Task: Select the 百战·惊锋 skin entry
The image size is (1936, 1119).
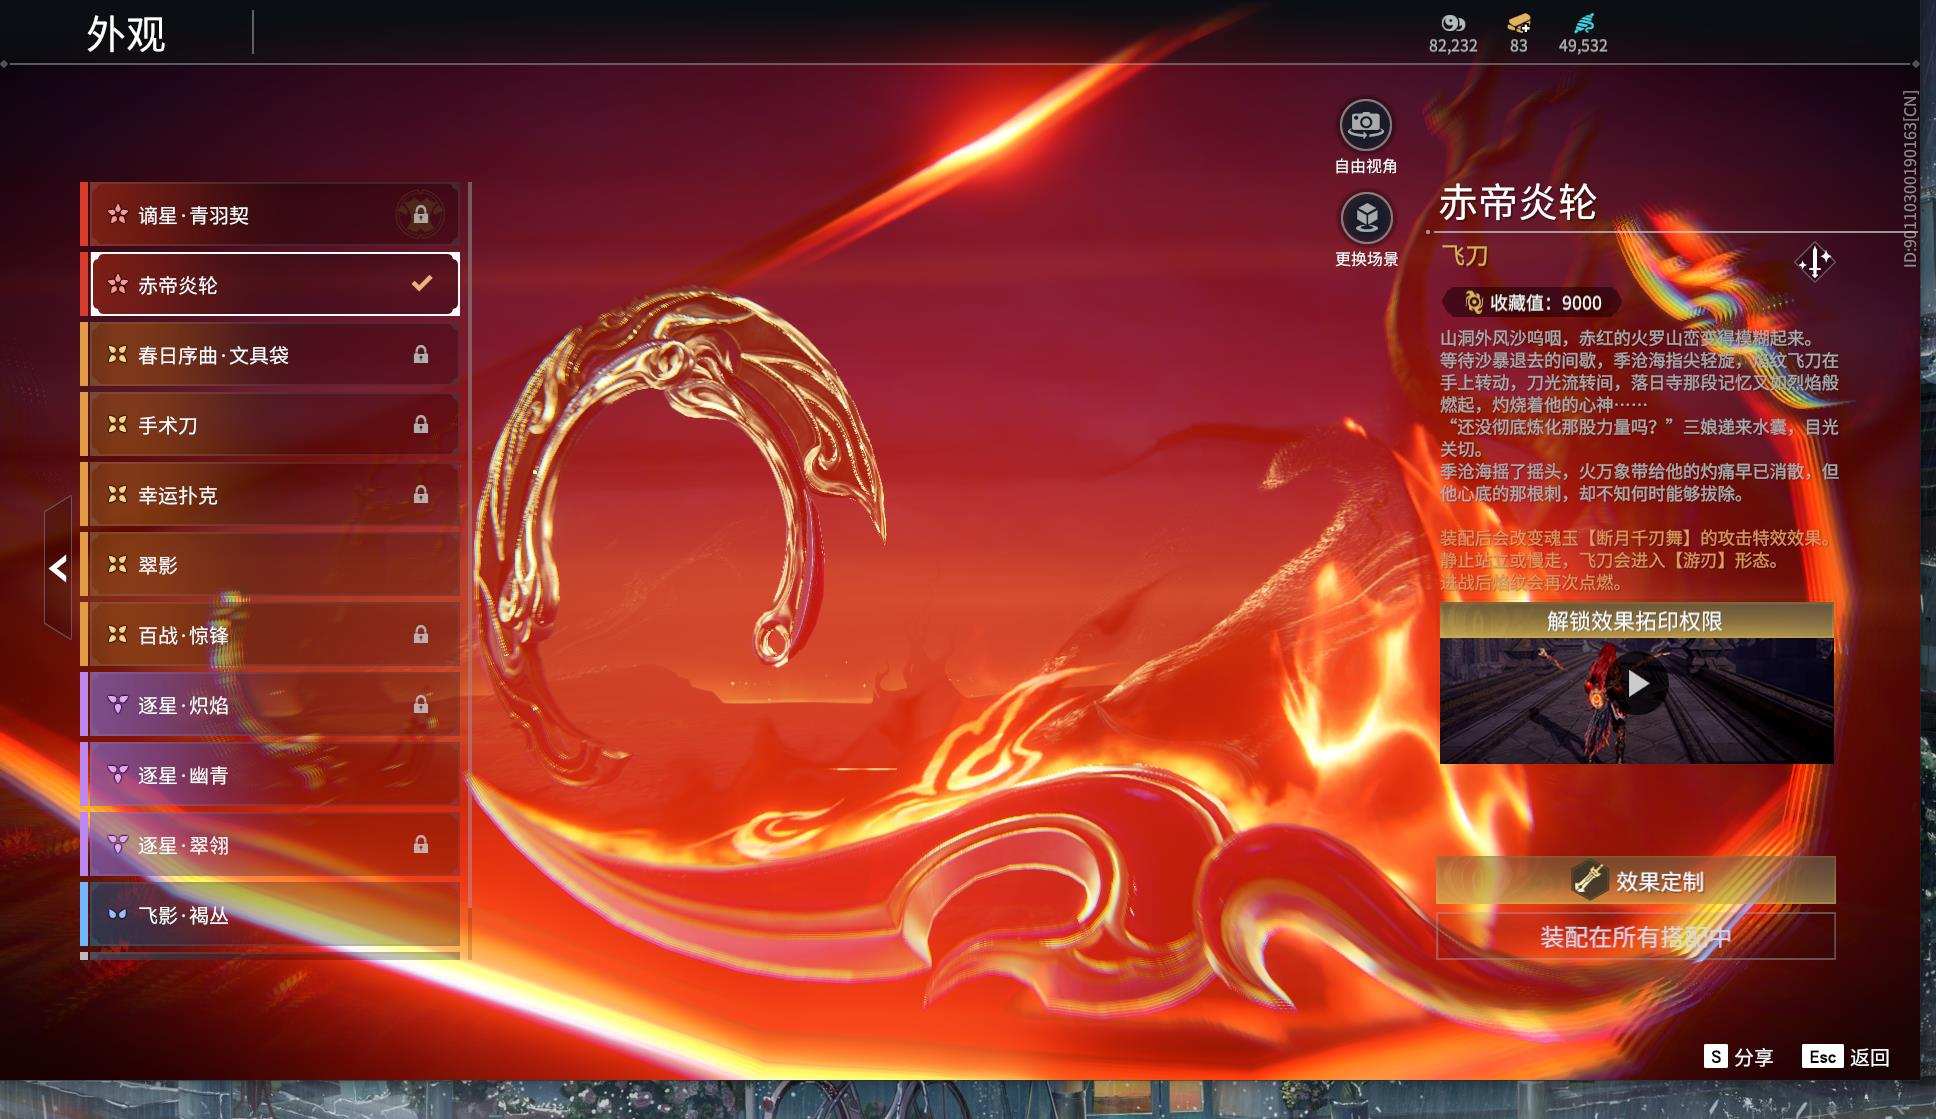Action: point(270,635)
